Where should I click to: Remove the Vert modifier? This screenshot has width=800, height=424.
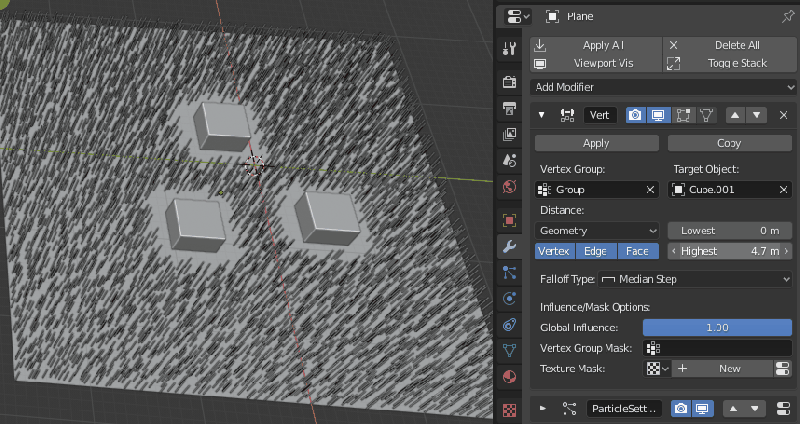(784, 115)
